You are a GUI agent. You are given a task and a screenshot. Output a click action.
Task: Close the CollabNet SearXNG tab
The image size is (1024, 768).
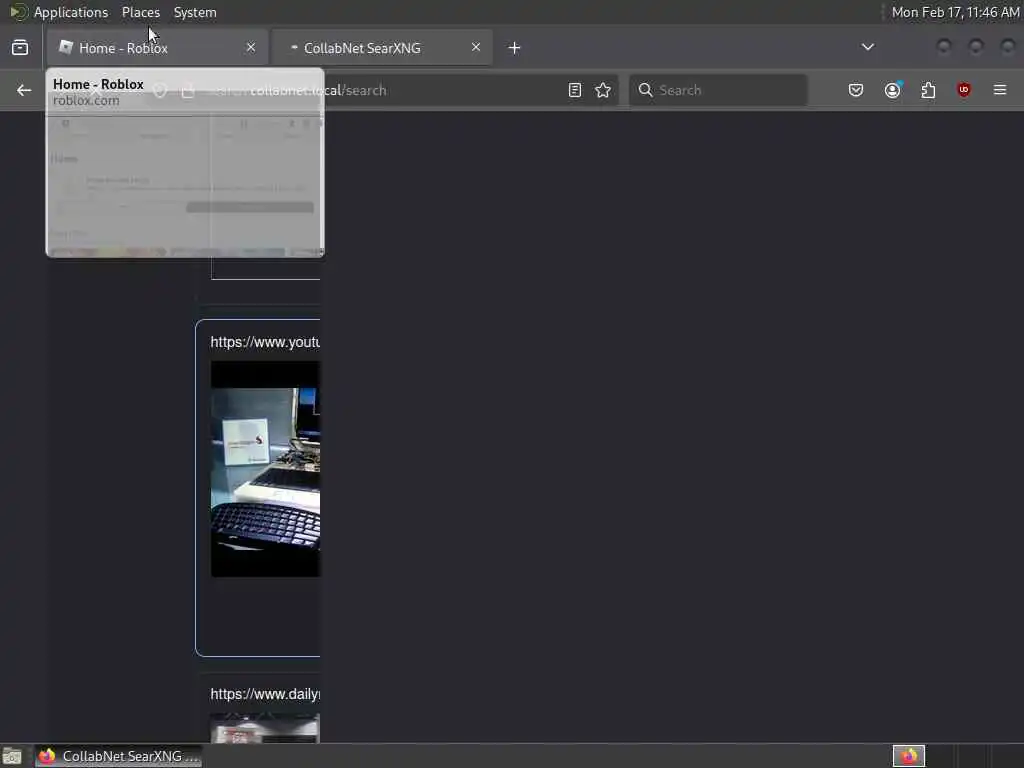pyautogui.click(x=475, y=47)
